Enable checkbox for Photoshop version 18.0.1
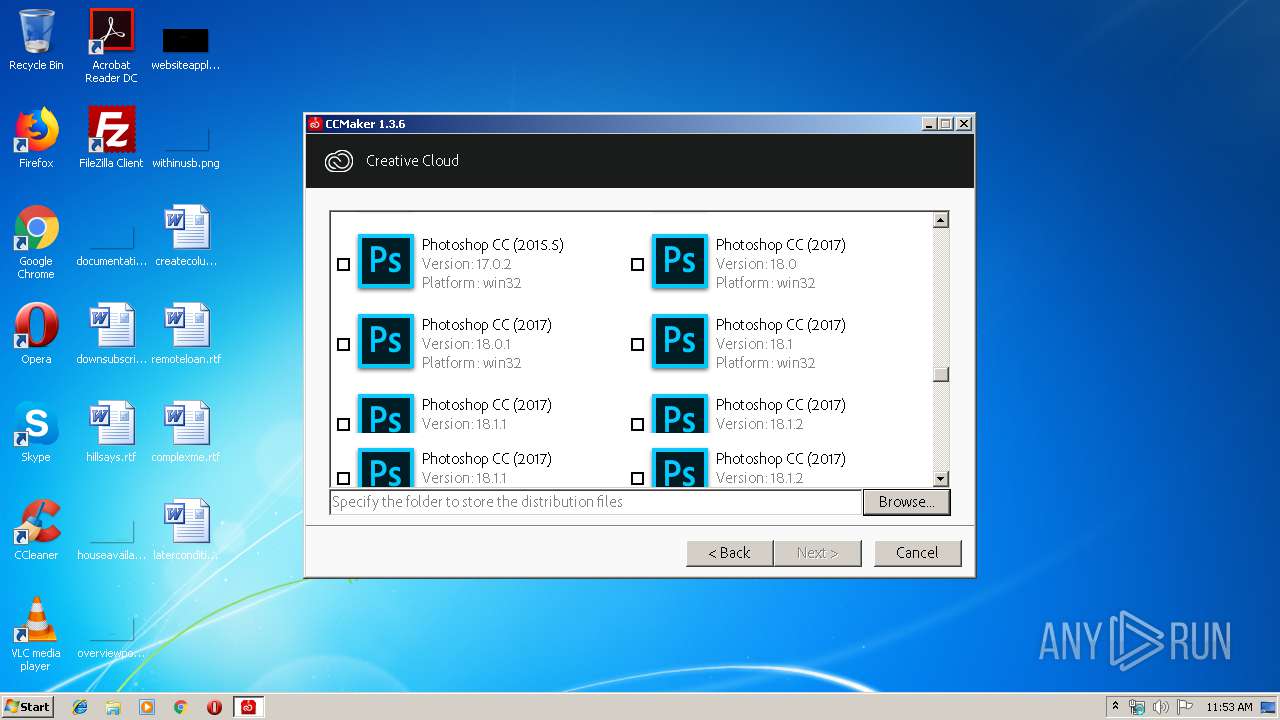Image resolution: width=1280 pixels, height=720 pixels. click(x=343, y=345)
